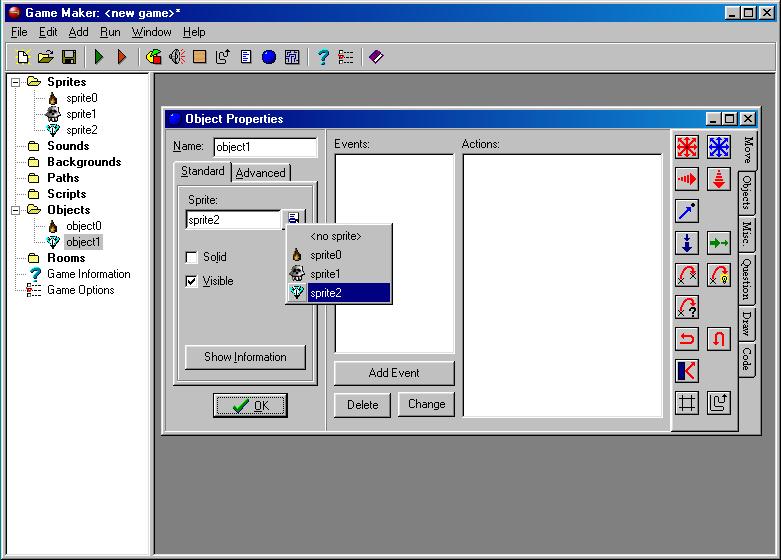Switch to the Advanced tab

coord(260,173)
